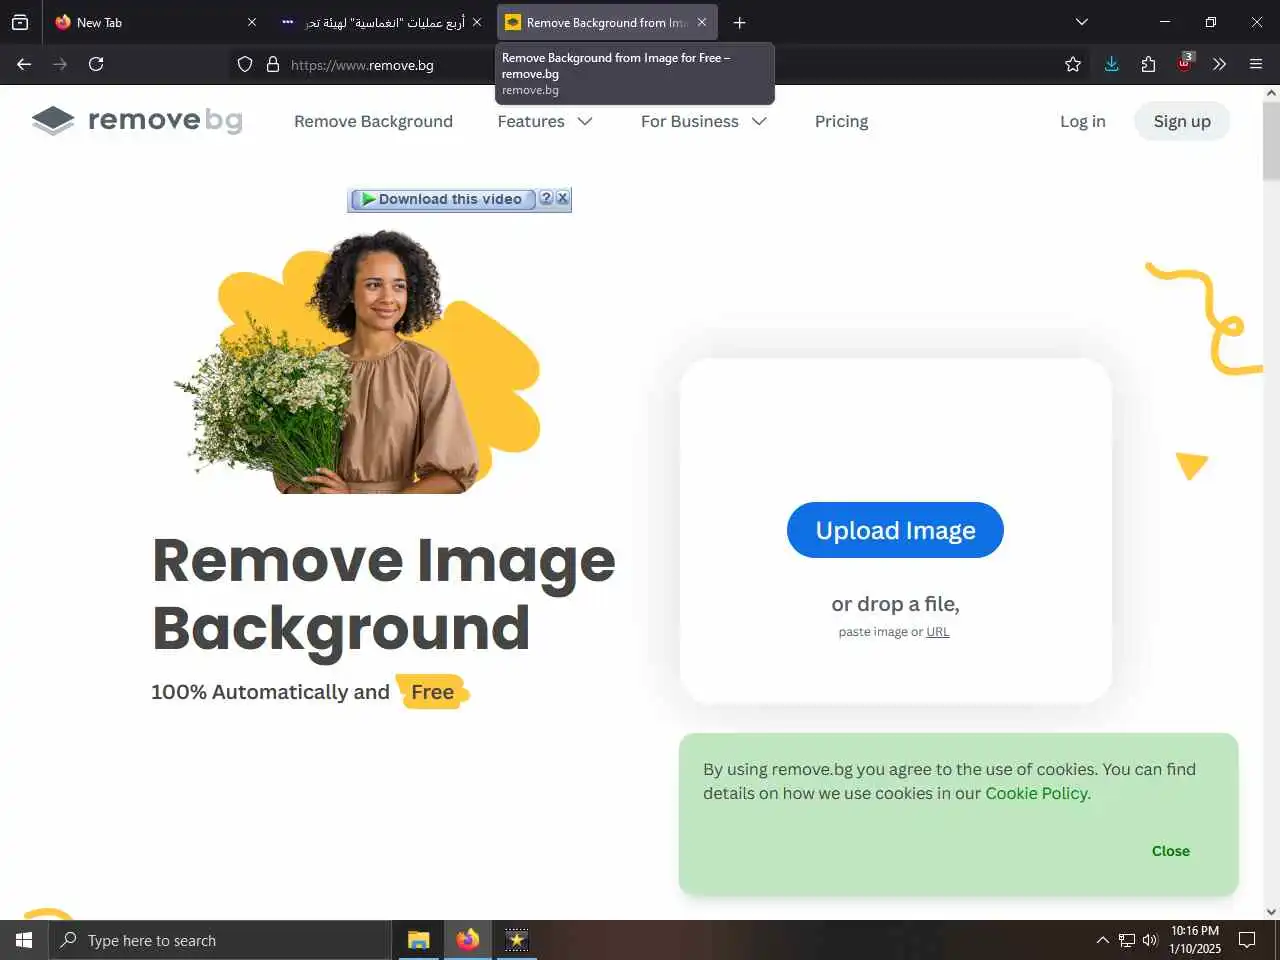Open the Cookie Policy link

[x=1036, y=793]
